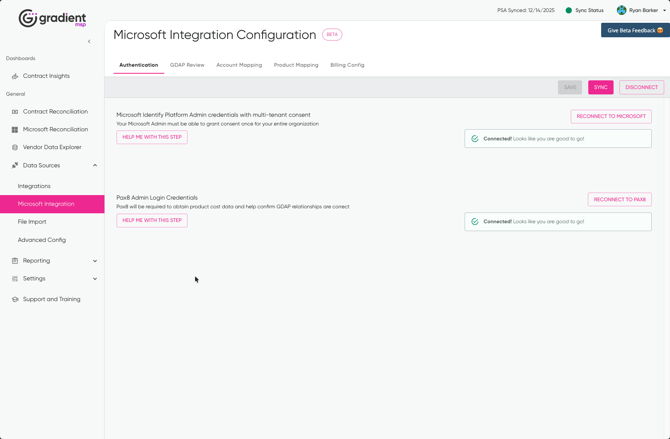Click the Gradient MSP logo
This screenshot has height=439, width=670.
[x=52, y=18]
